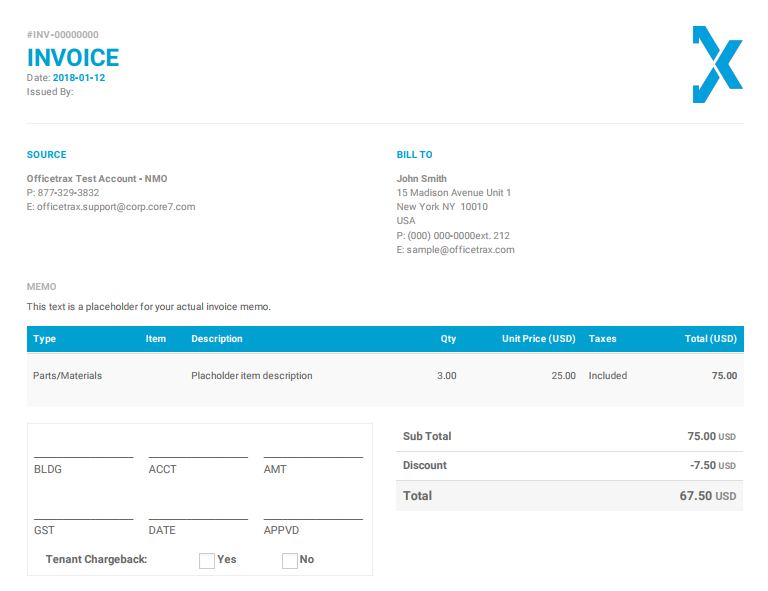This screenshot has width=768, height=591.
Task: Click the DATE blank line field
Action: (198, 512)
